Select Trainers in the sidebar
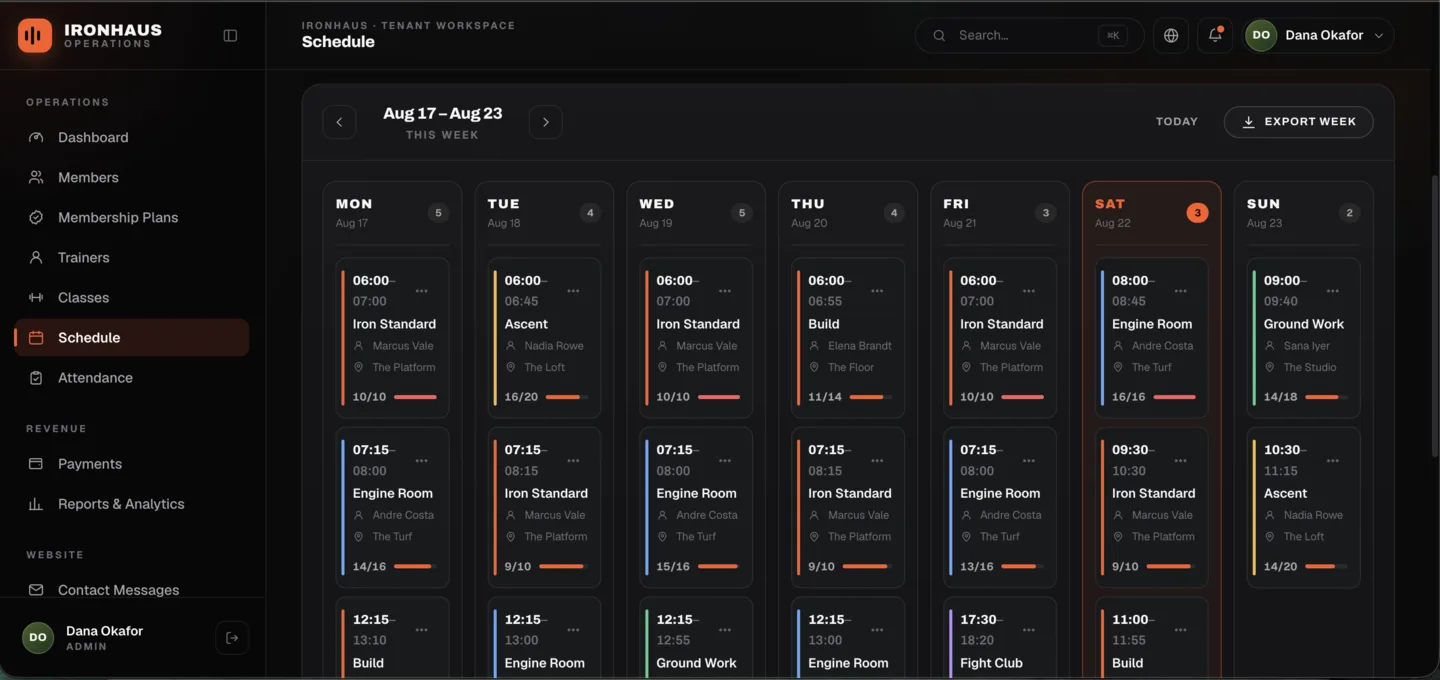1440x680 pixels. pos(131,257)
